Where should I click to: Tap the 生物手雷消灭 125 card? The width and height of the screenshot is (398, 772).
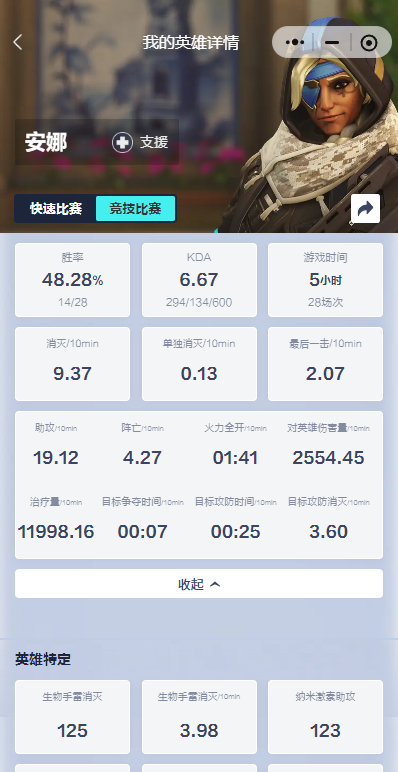tap(72, 717)
